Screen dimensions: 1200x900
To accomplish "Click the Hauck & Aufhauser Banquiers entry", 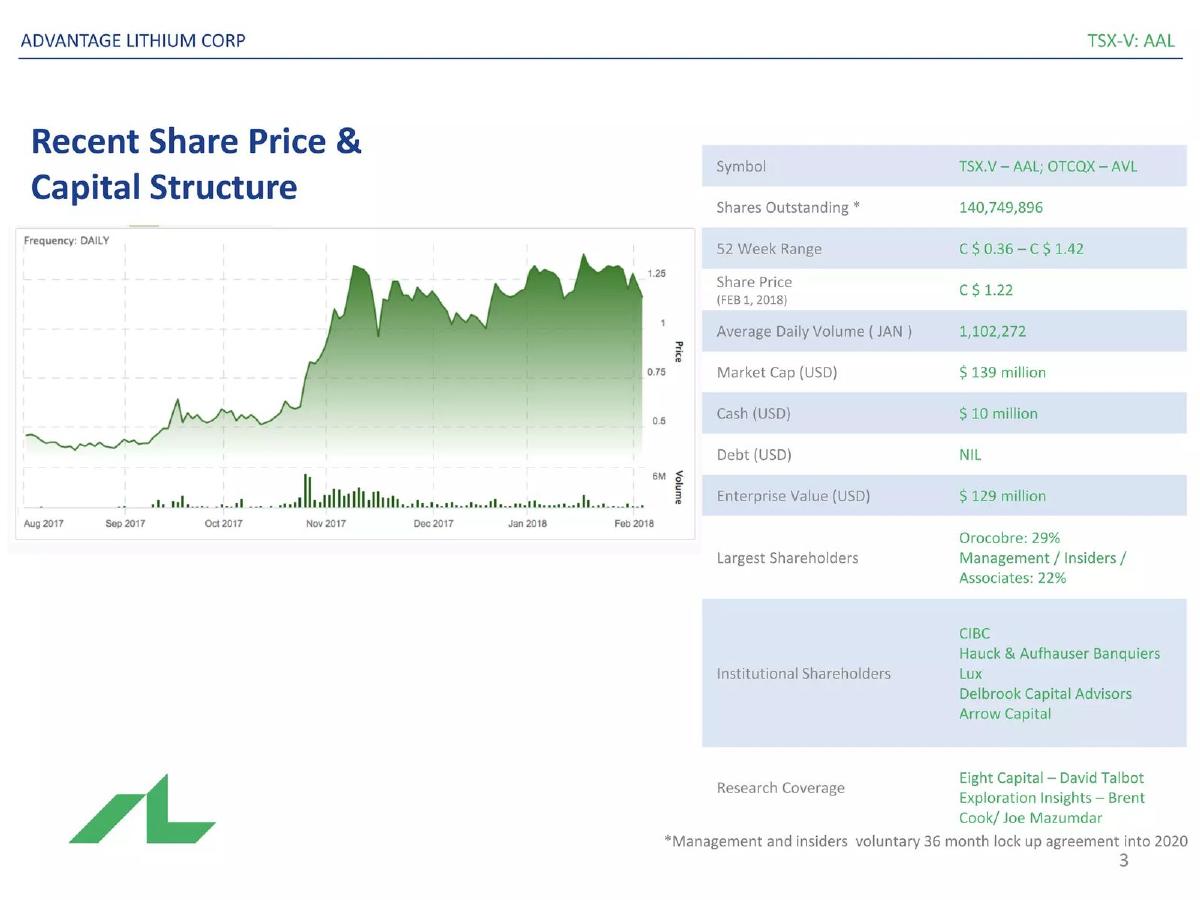I will (1059, 653).
